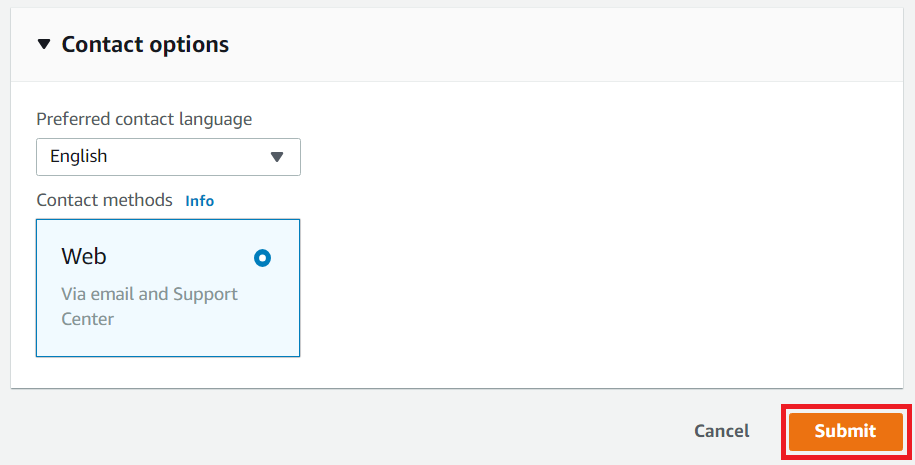Click the grey footer area left of Cancel
The width and height of the screenshot is (915, 465).
pyautogui.click(x=344, y=431)
